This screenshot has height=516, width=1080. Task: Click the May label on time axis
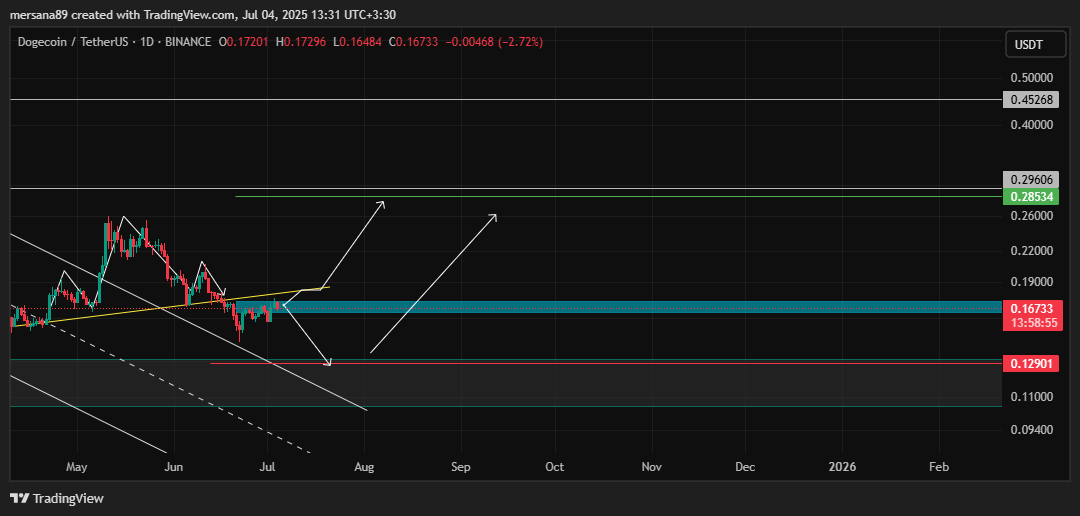76,467
